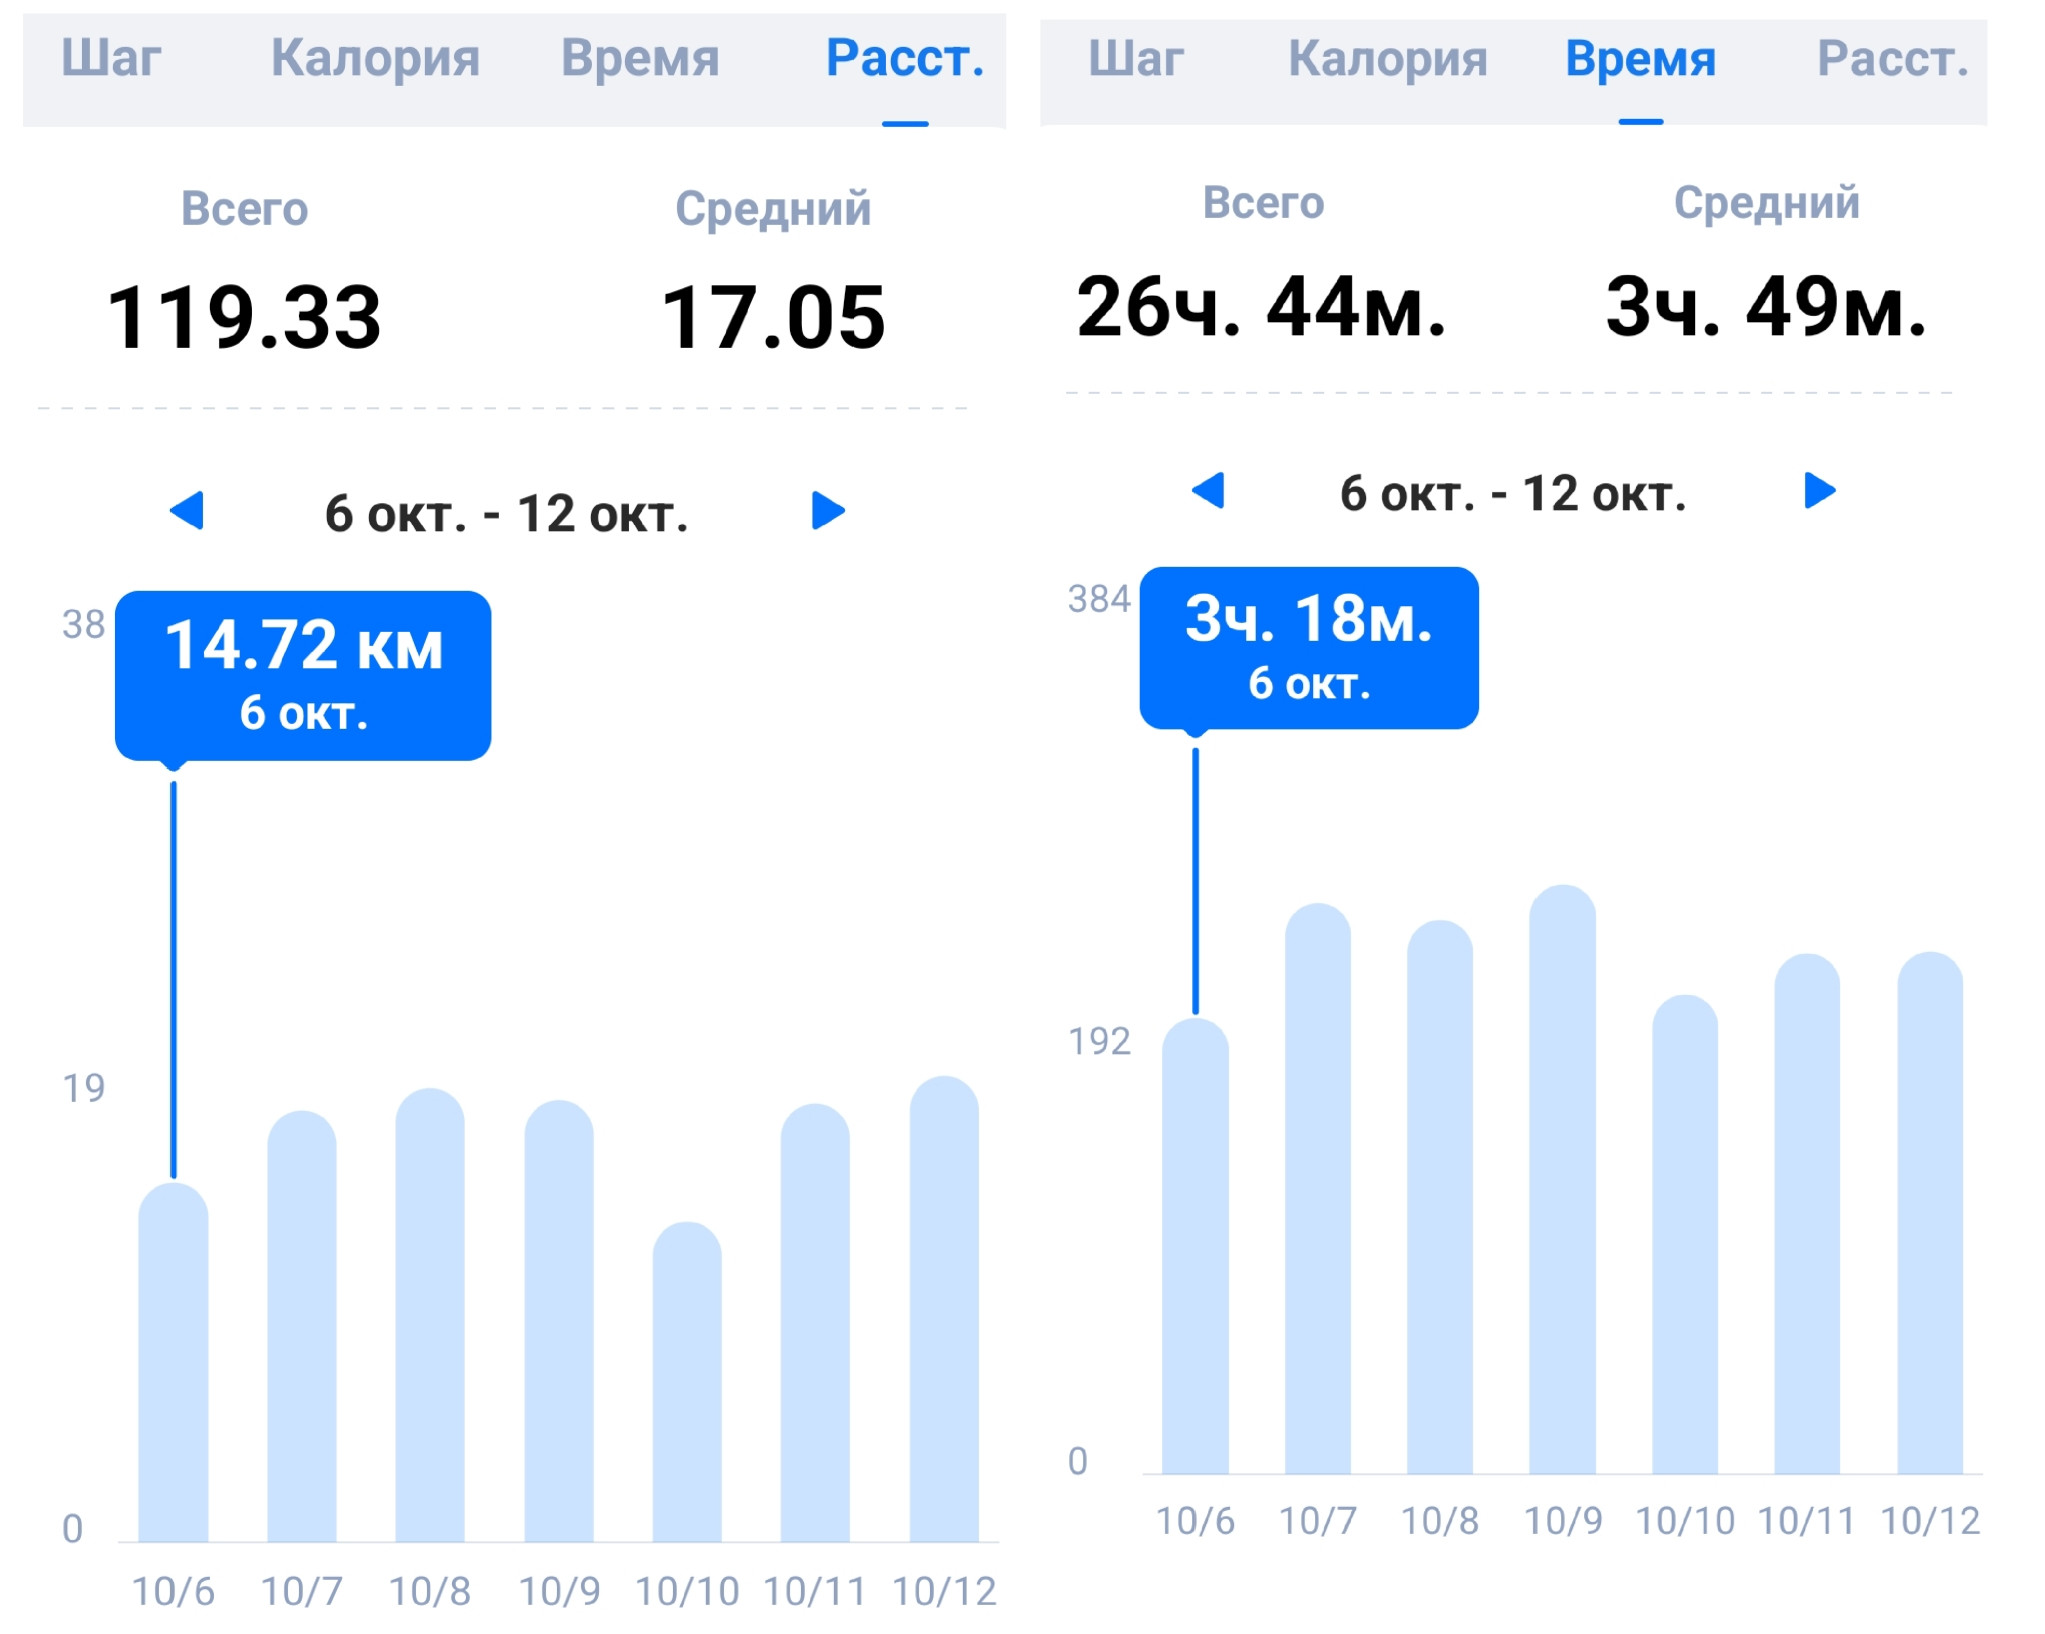Go to previous week in distance chart
The width and height of the screenshot is (2045, 1634).
tap(187, 510)
